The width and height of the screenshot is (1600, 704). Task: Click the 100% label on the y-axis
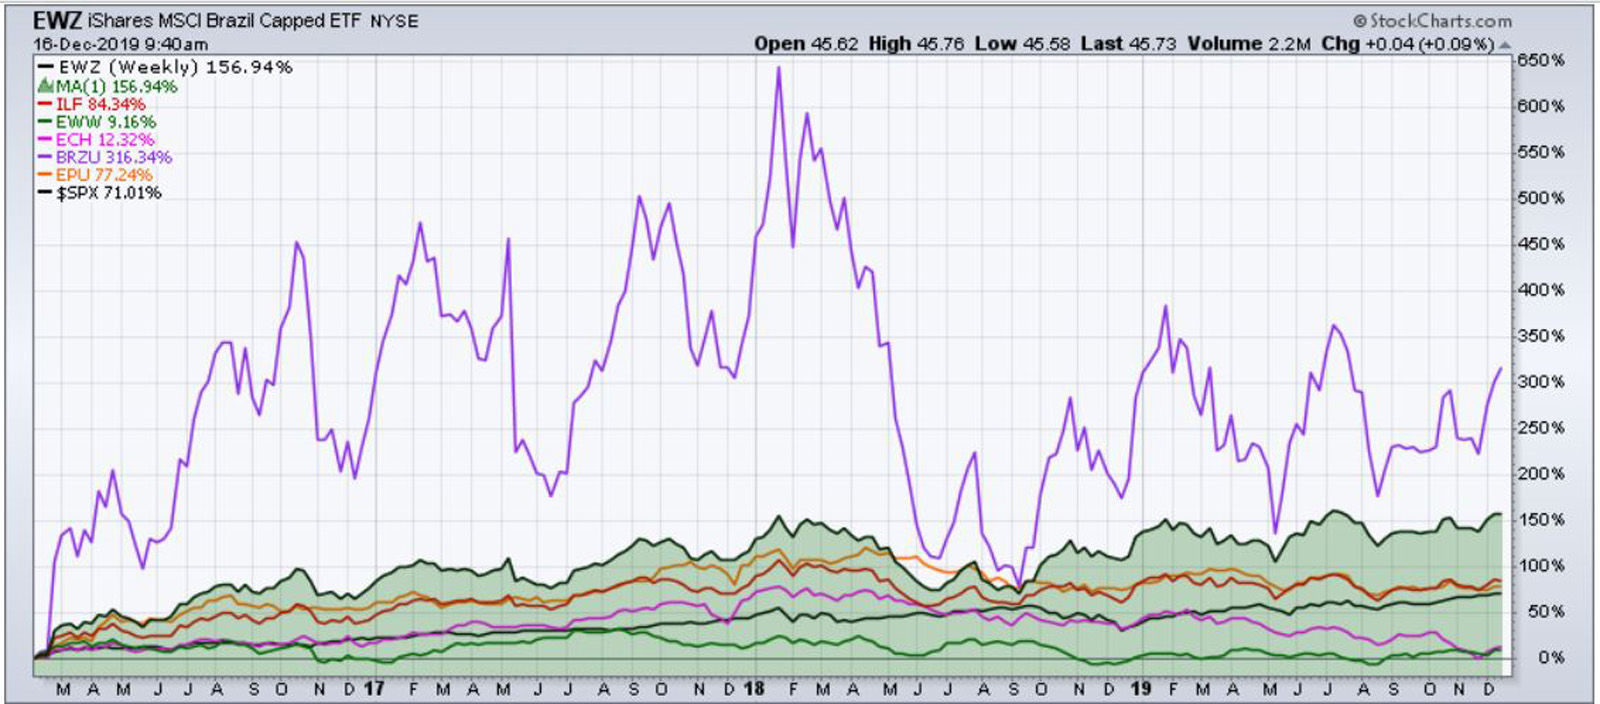pyautogui.click(x=1540, y=566)
